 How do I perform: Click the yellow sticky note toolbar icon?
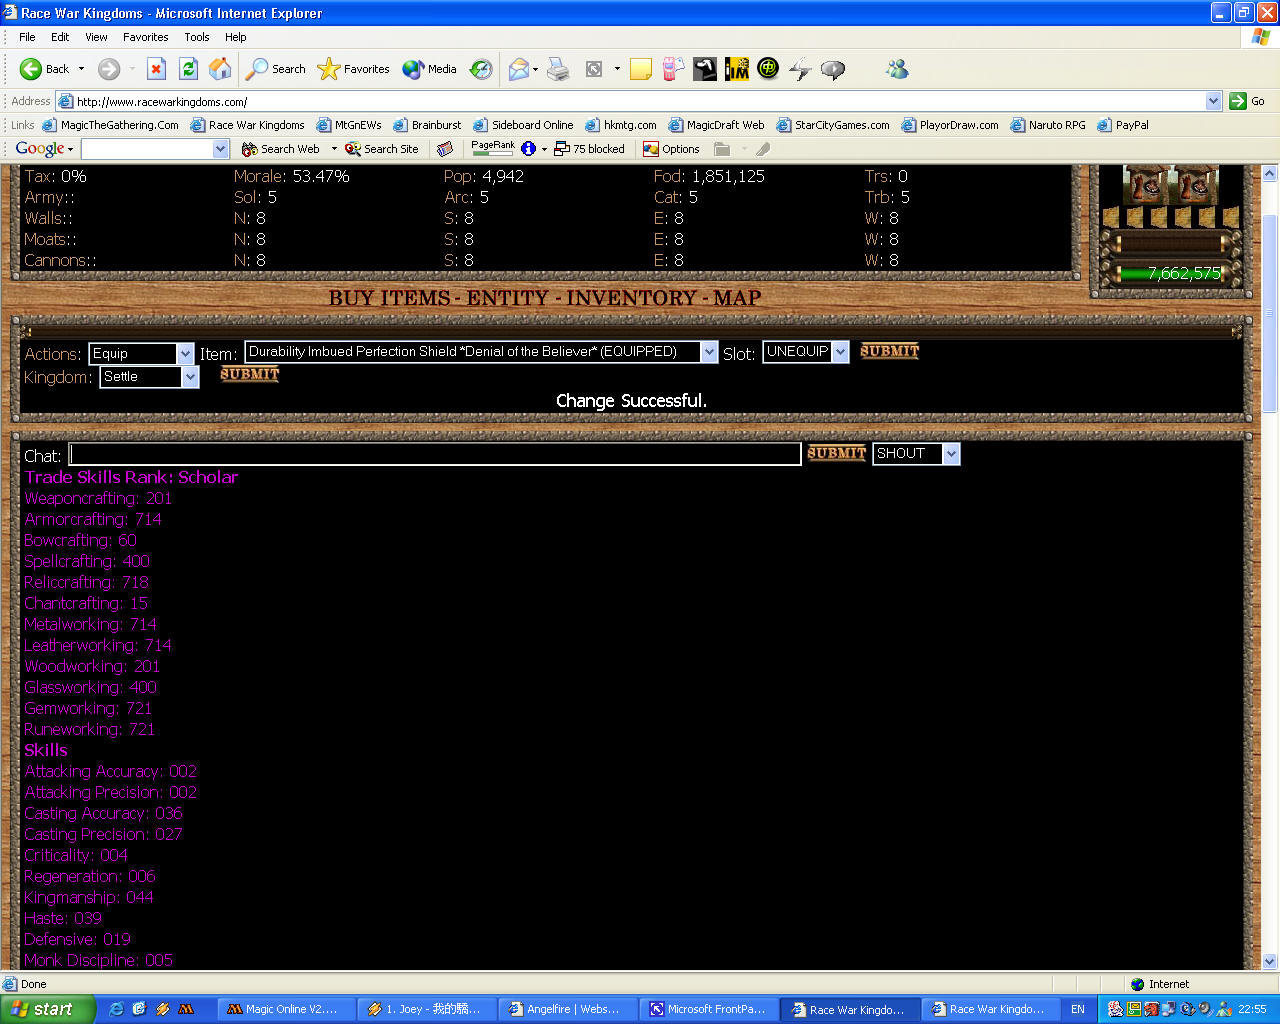coord(641,69)
